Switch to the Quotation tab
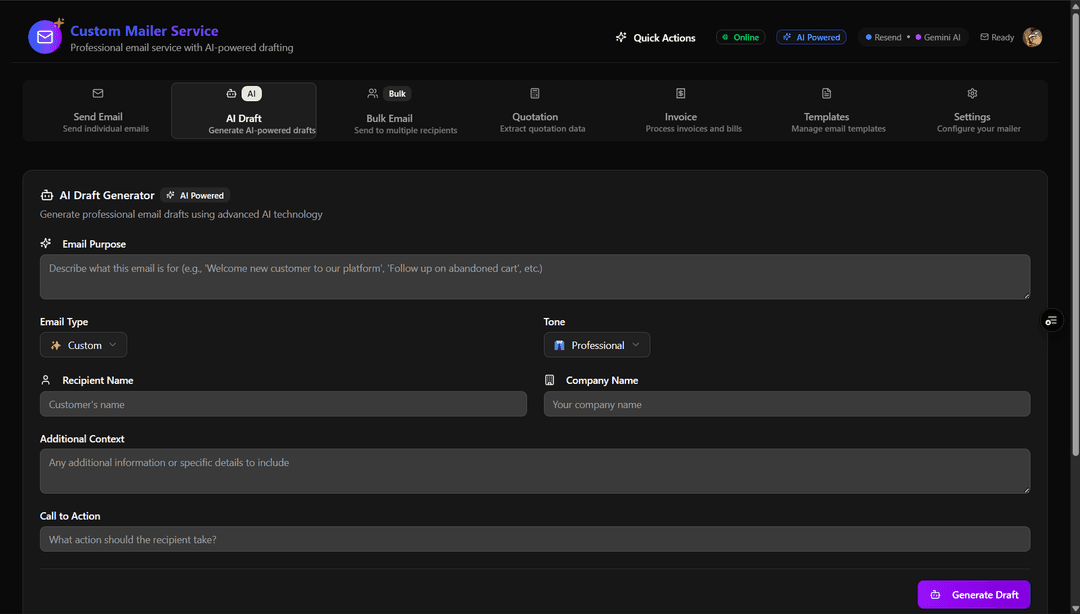The width and height of the screenshot is (1080, 614). pyautogui.click(x=535, y=110)
